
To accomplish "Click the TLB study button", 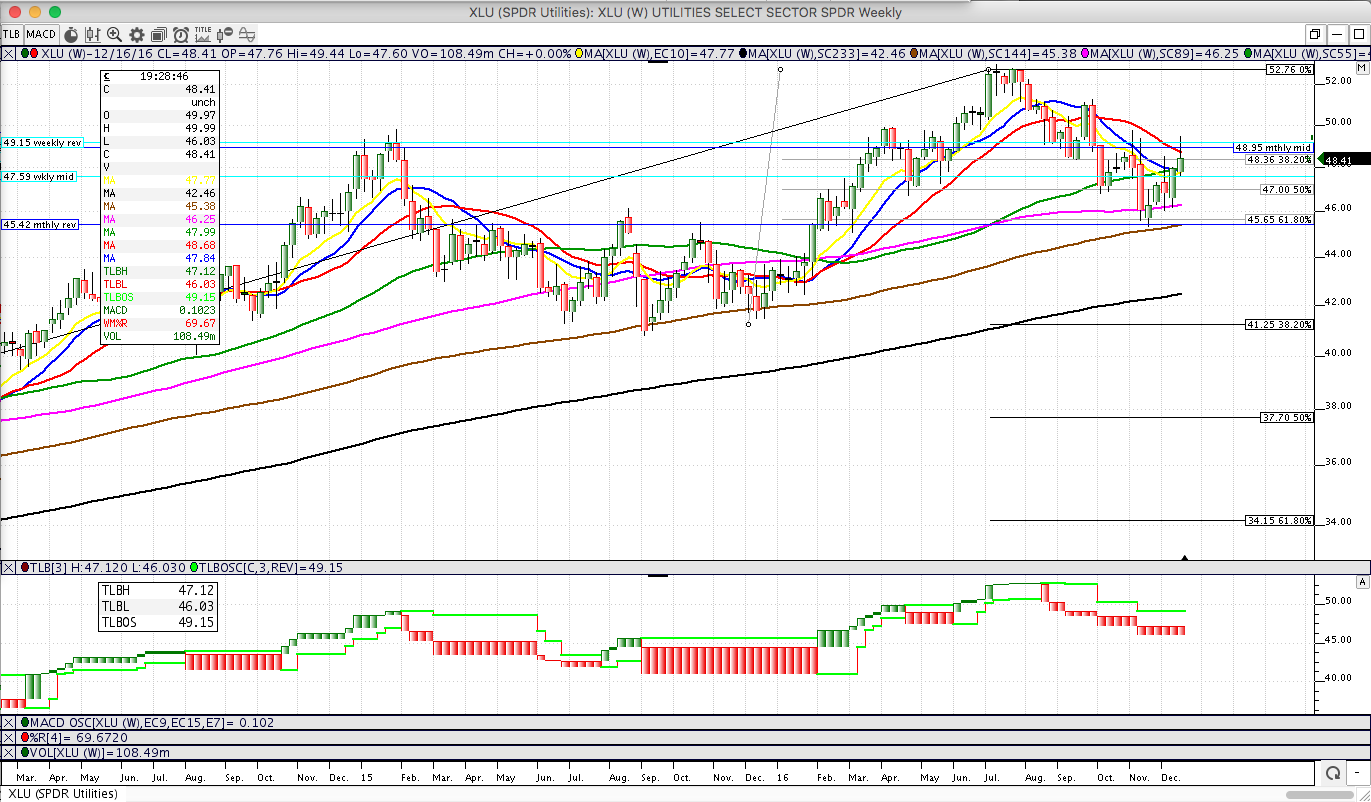I will pyautogui.click(x=12, y=34).
